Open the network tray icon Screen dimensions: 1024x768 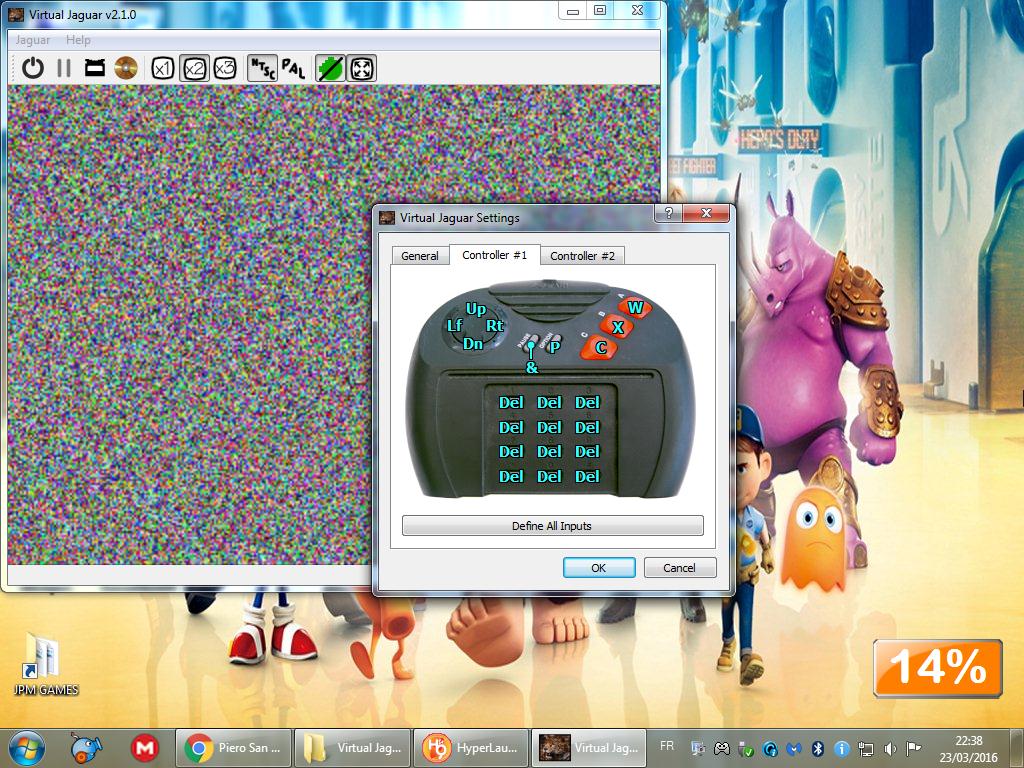[x=866, y=748]
